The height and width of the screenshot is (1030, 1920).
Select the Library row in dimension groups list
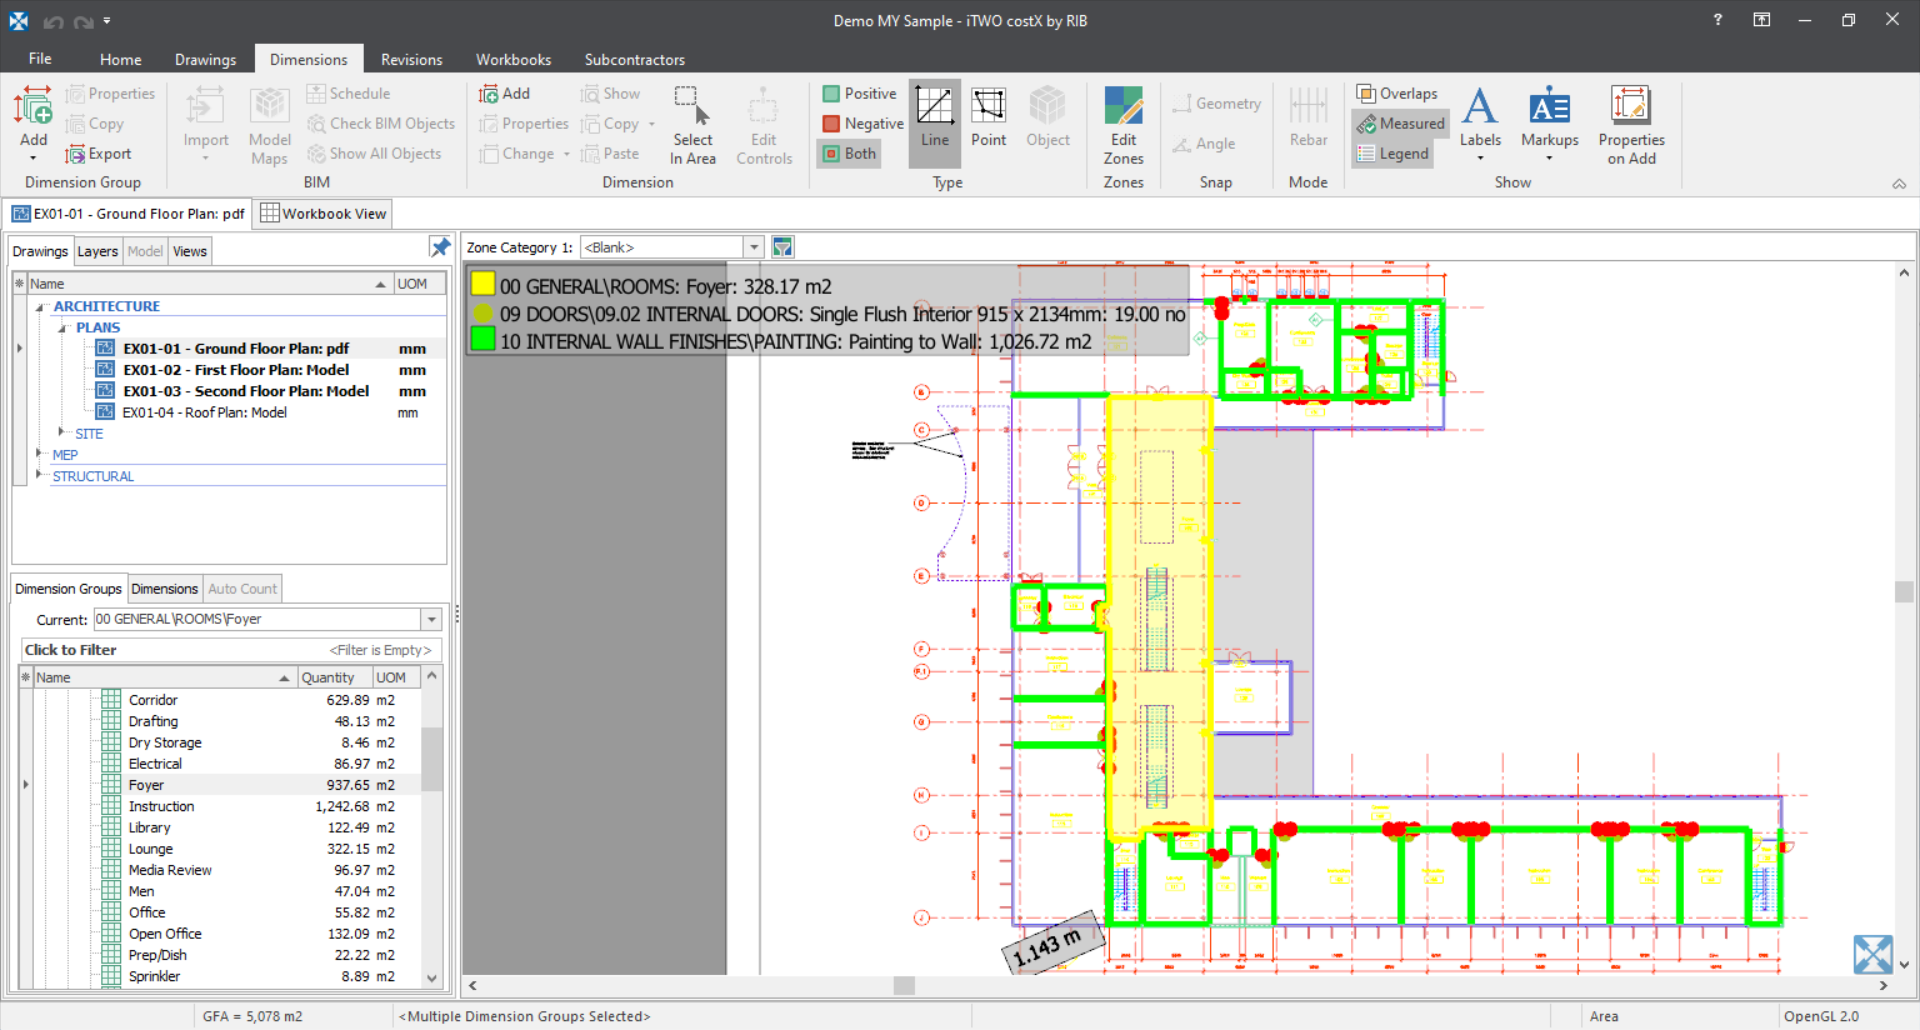click(x=149, y=828)
